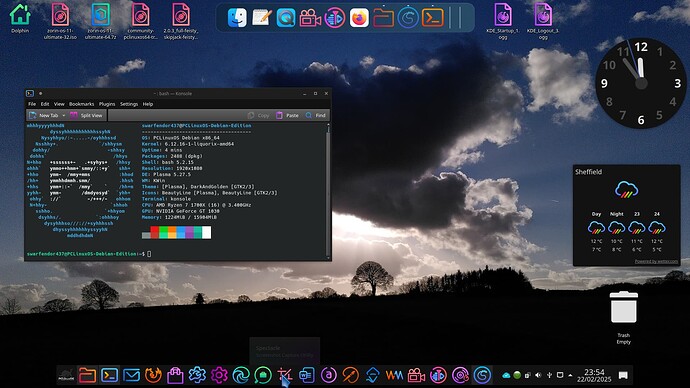This screenshot has width=690, height=388.
Task: Click the pin icon in Konsole title bar
Action: [40, 94]
